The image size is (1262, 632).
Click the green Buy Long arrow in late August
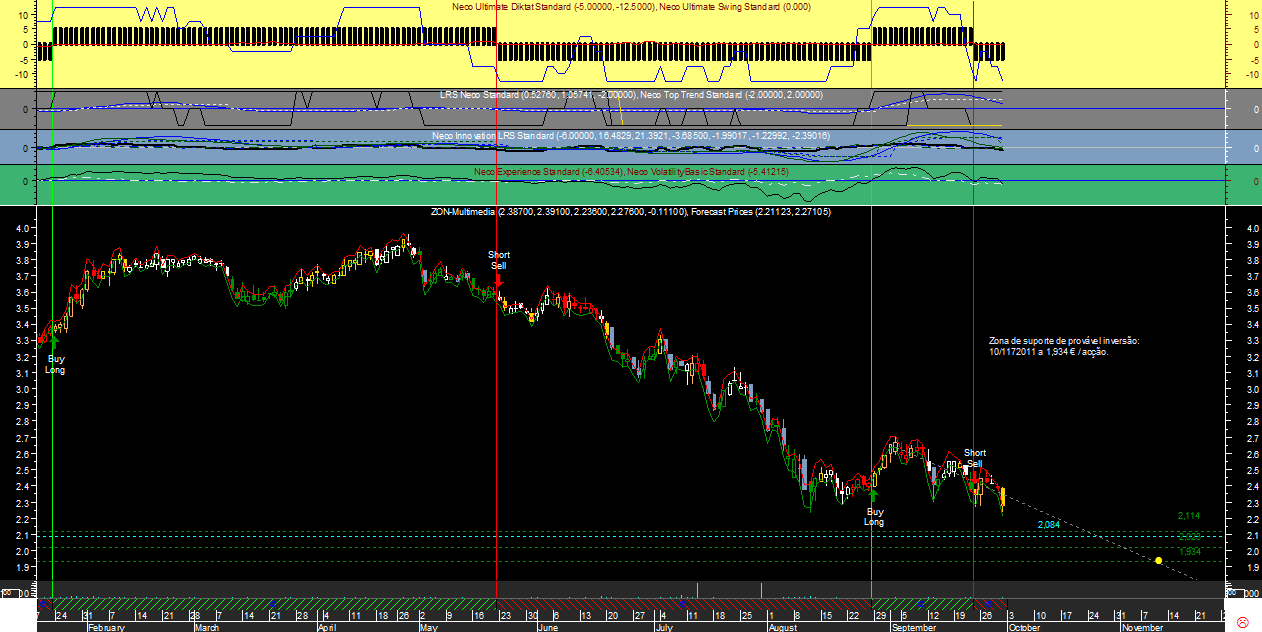click(x=873, y=495)
